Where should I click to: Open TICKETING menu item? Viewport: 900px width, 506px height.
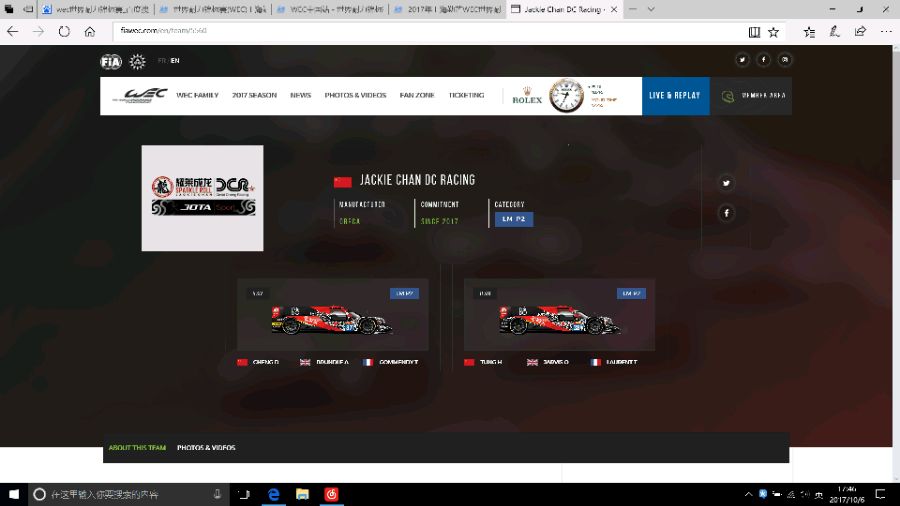pyautogui.click(x=466, y=95)
